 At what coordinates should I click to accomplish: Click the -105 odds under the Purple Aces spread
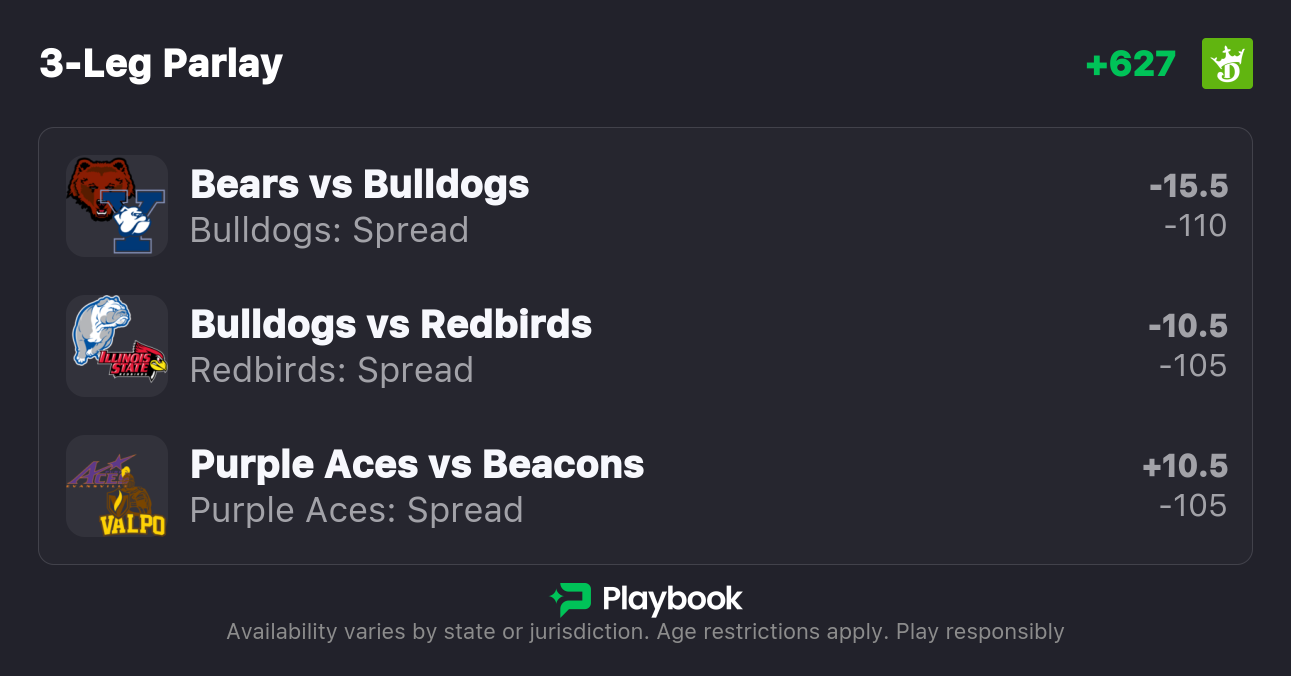1193,506
